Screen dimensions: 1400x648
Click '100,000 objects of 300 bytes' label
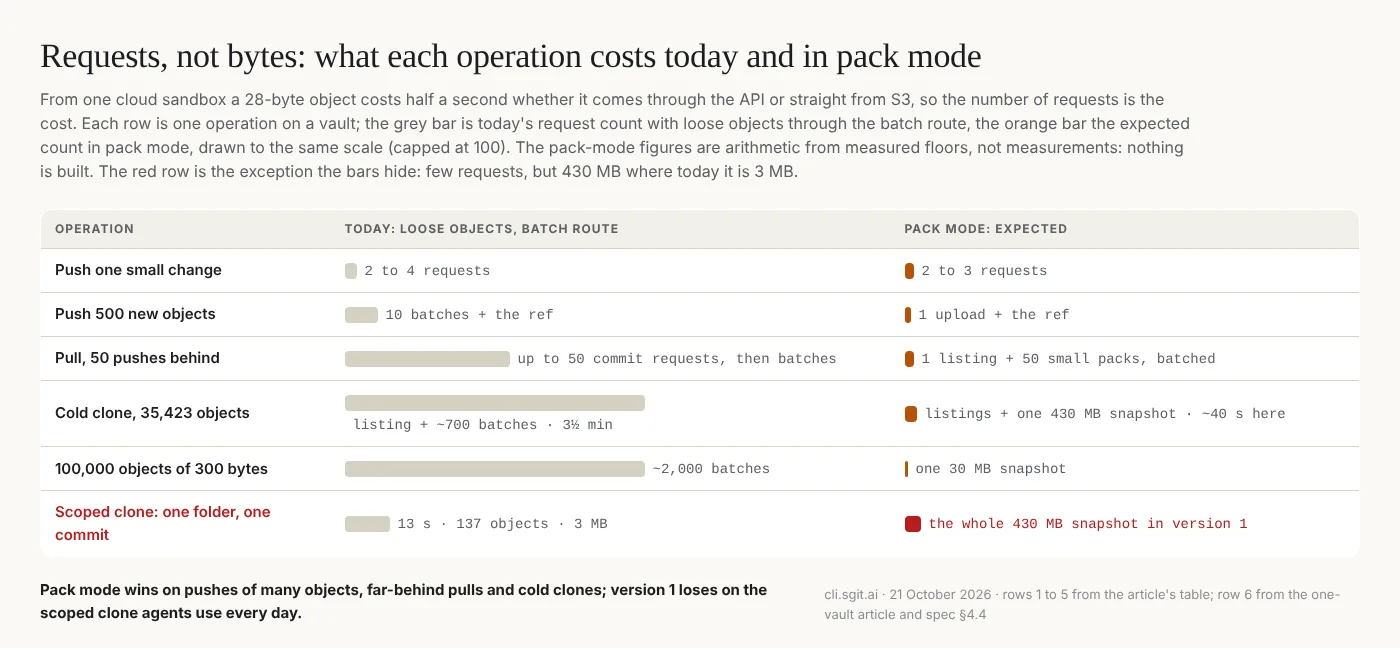pyautogui.click(x=161, y=469)
